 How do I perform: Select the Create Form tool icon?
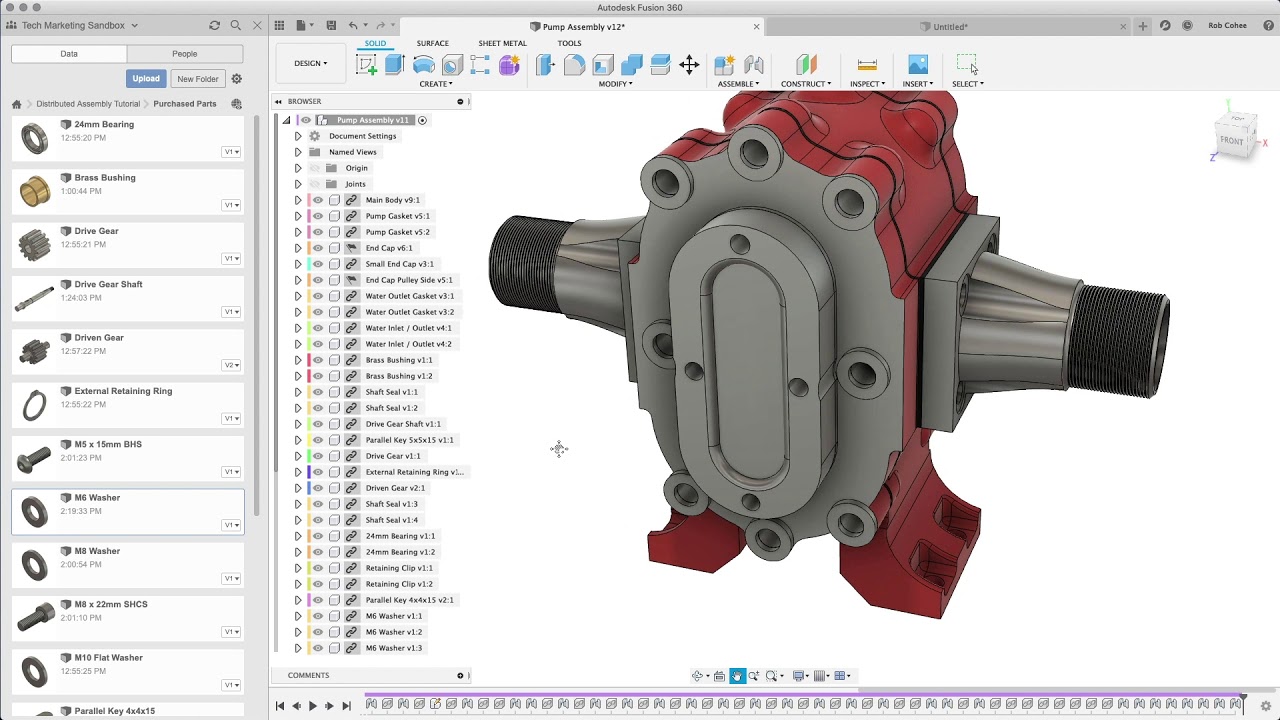tap(509, 65)
